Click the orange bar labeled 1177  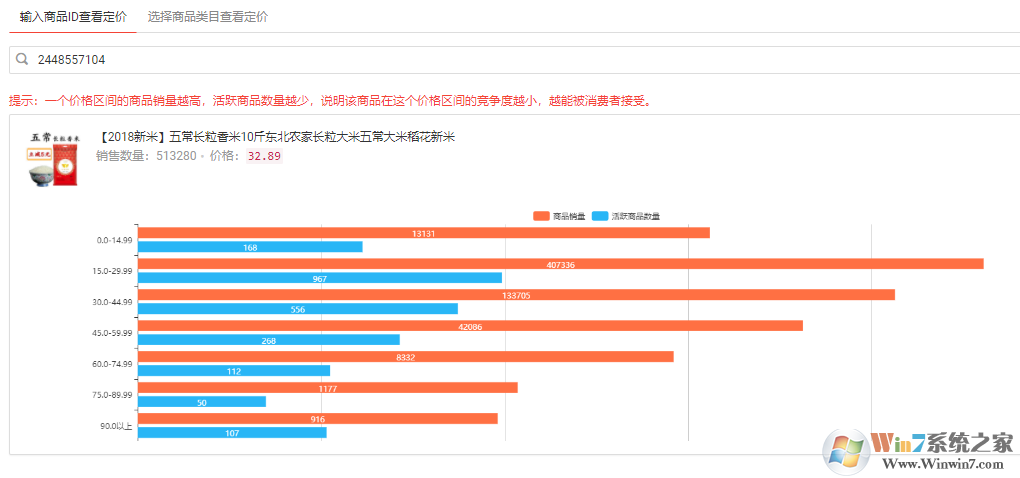(x=328, y=388)
